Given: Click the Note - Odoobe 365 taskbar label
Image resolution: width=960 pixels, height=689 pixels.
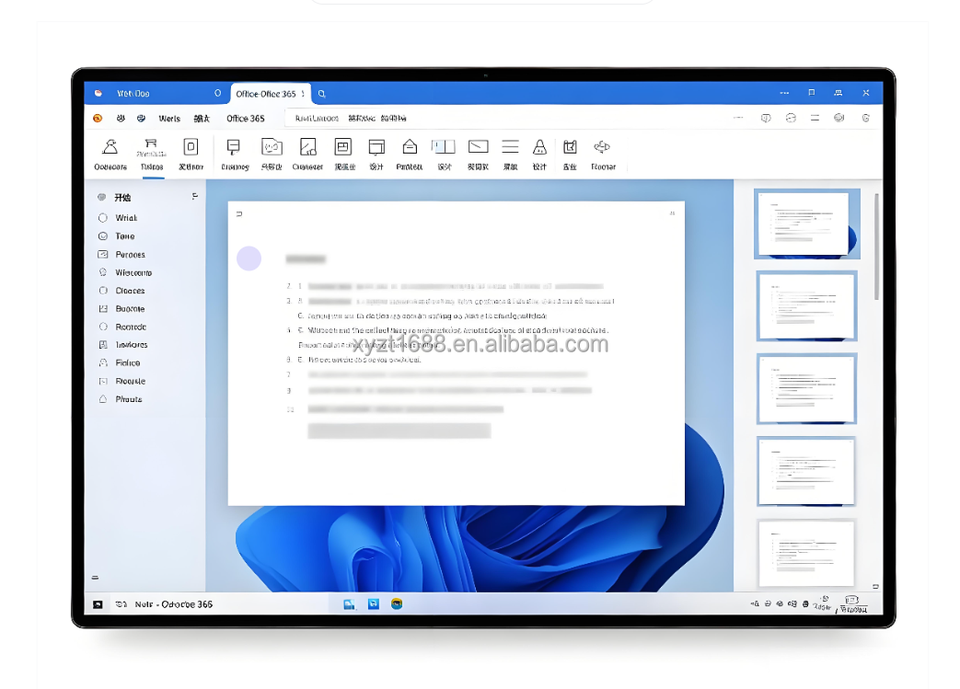Looking at the screenshot, I should (174, 604).
